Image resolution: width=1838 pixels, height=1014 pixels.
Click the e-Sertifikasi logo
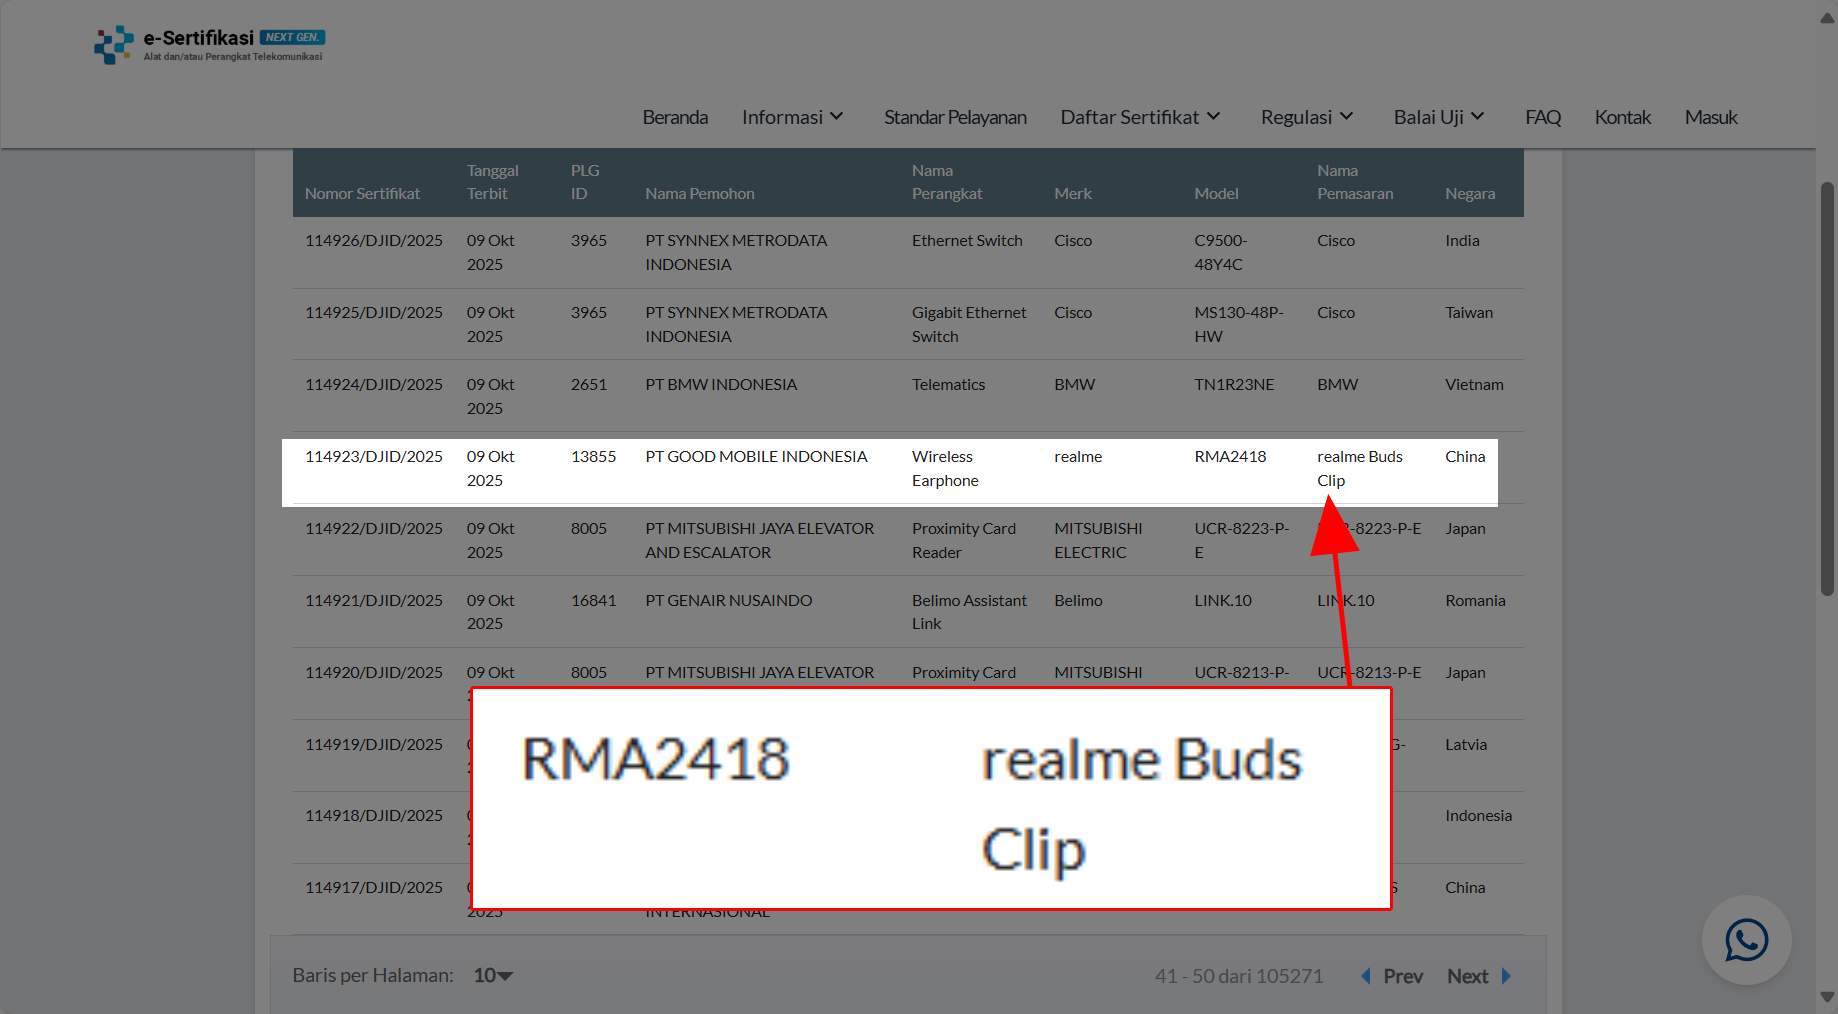coord(210,45)
